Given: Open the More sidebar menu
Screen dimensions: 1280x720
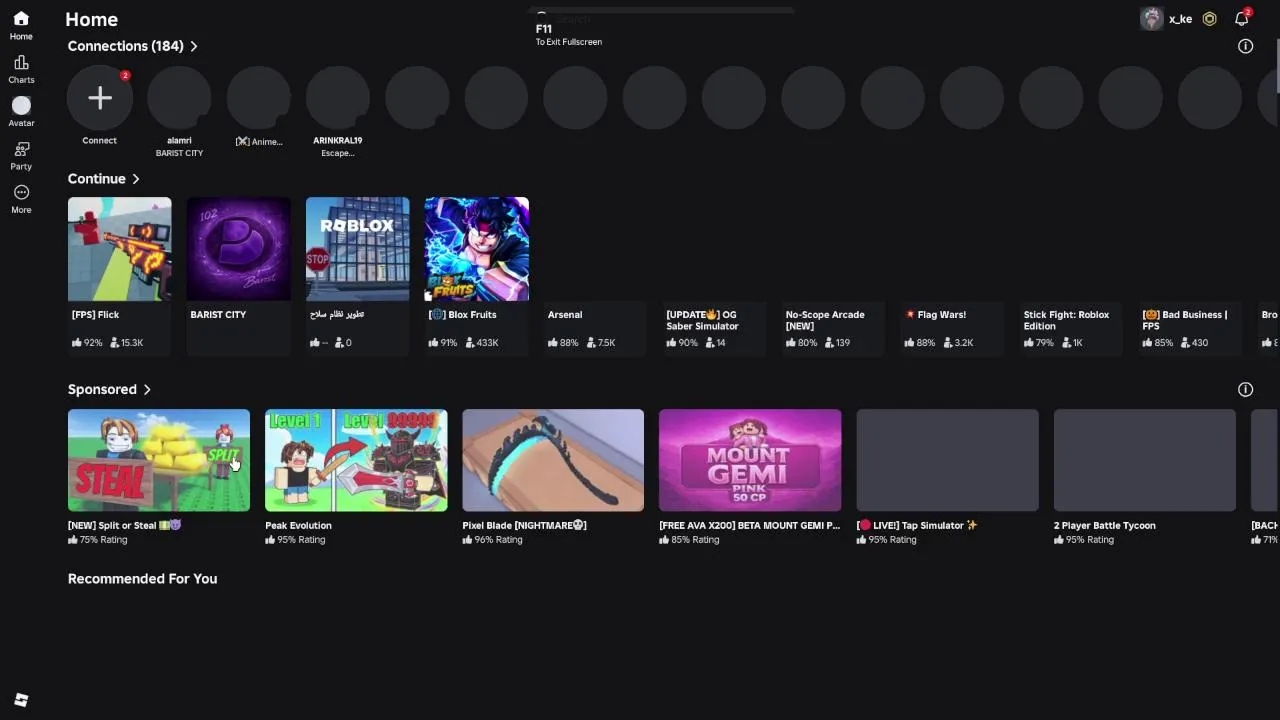Looking at the screenshot, I should coord(21,192).
